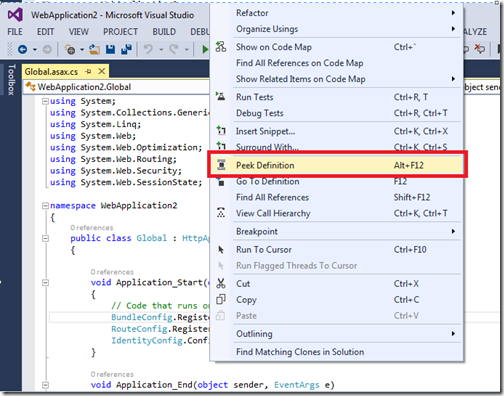504x396 pixels.
Task: Open the Toolbox side panel
Action: point(11,80)
